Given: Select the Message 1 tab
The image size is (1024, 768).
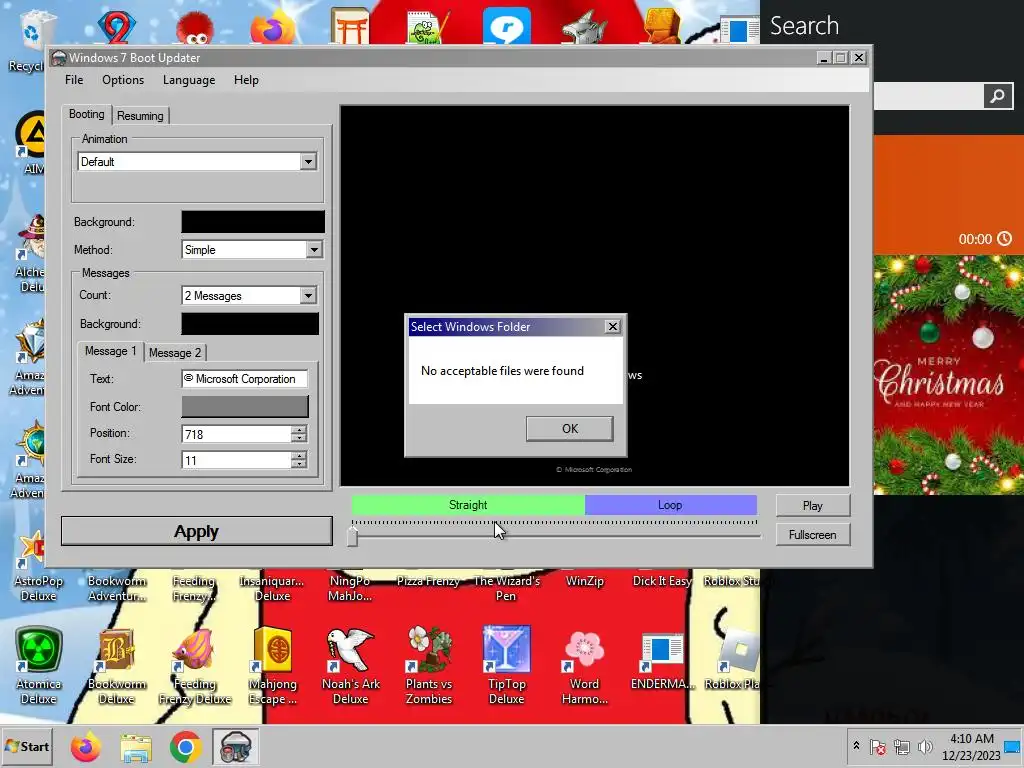Looking at the screenshot, I should pos(110,351).
